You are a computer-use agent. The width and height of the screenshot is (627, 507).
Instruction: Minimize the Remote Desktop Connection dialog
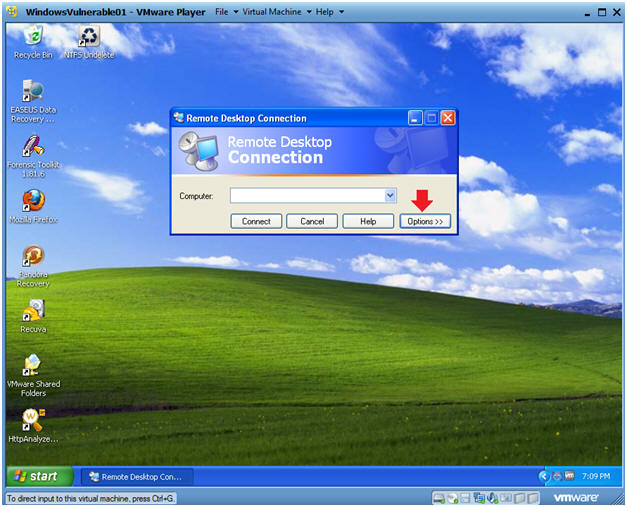415,118
